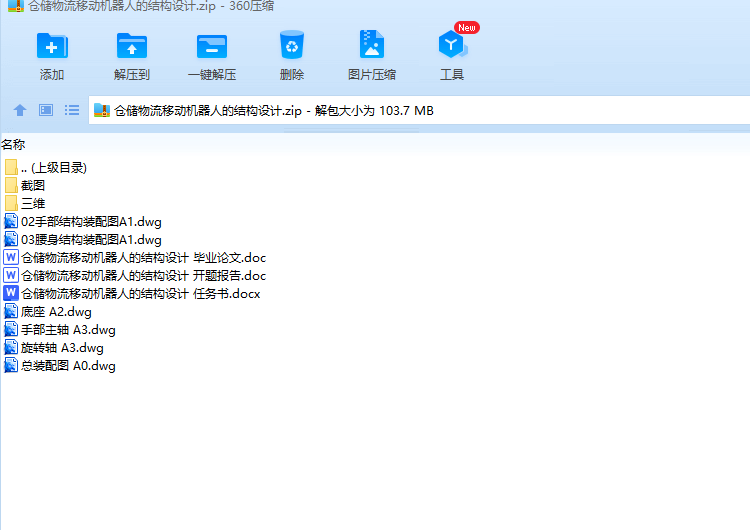Click the zip archive icon in the path bar
The width and height of the screenshot is (750, 530).
pos(101,110)
